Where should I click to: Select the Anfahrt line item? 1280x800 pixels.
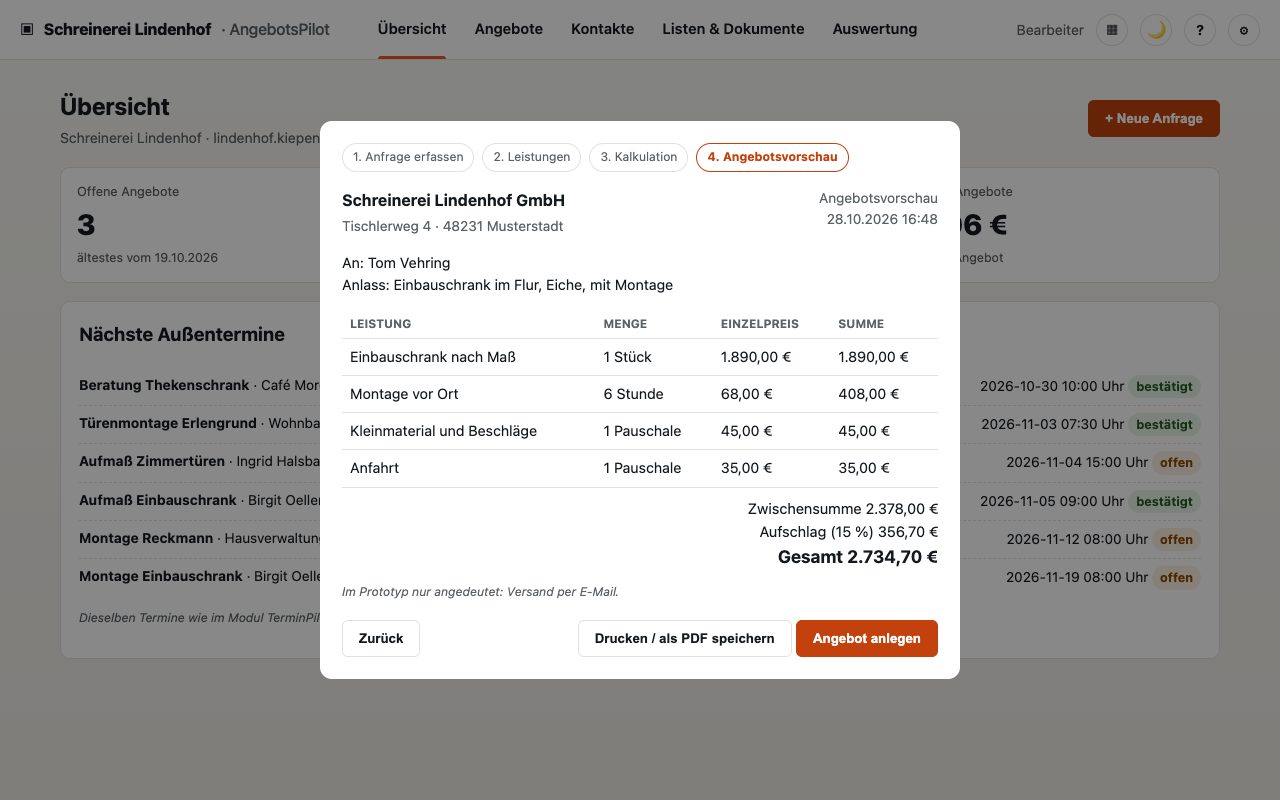pyautogui.click(x=640, y=468)
